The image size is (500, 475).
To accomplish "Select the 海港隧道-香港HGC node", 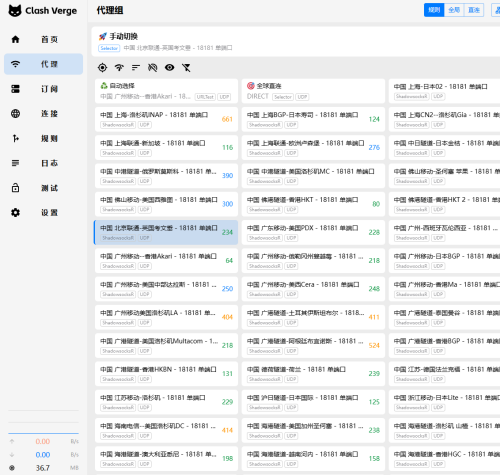I will 444,459.
